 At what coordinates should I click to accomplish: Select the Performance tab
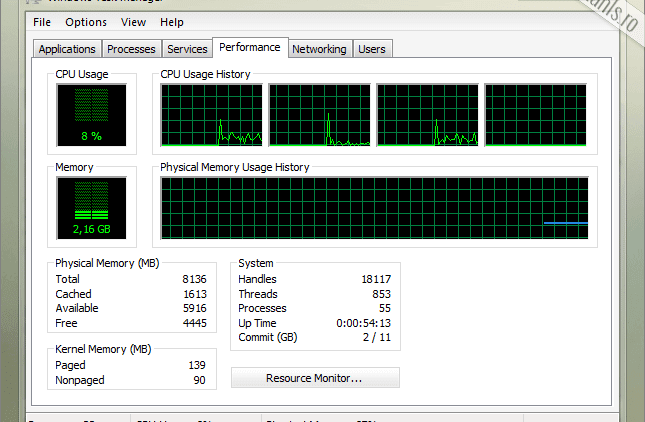[x=250, y=47]
